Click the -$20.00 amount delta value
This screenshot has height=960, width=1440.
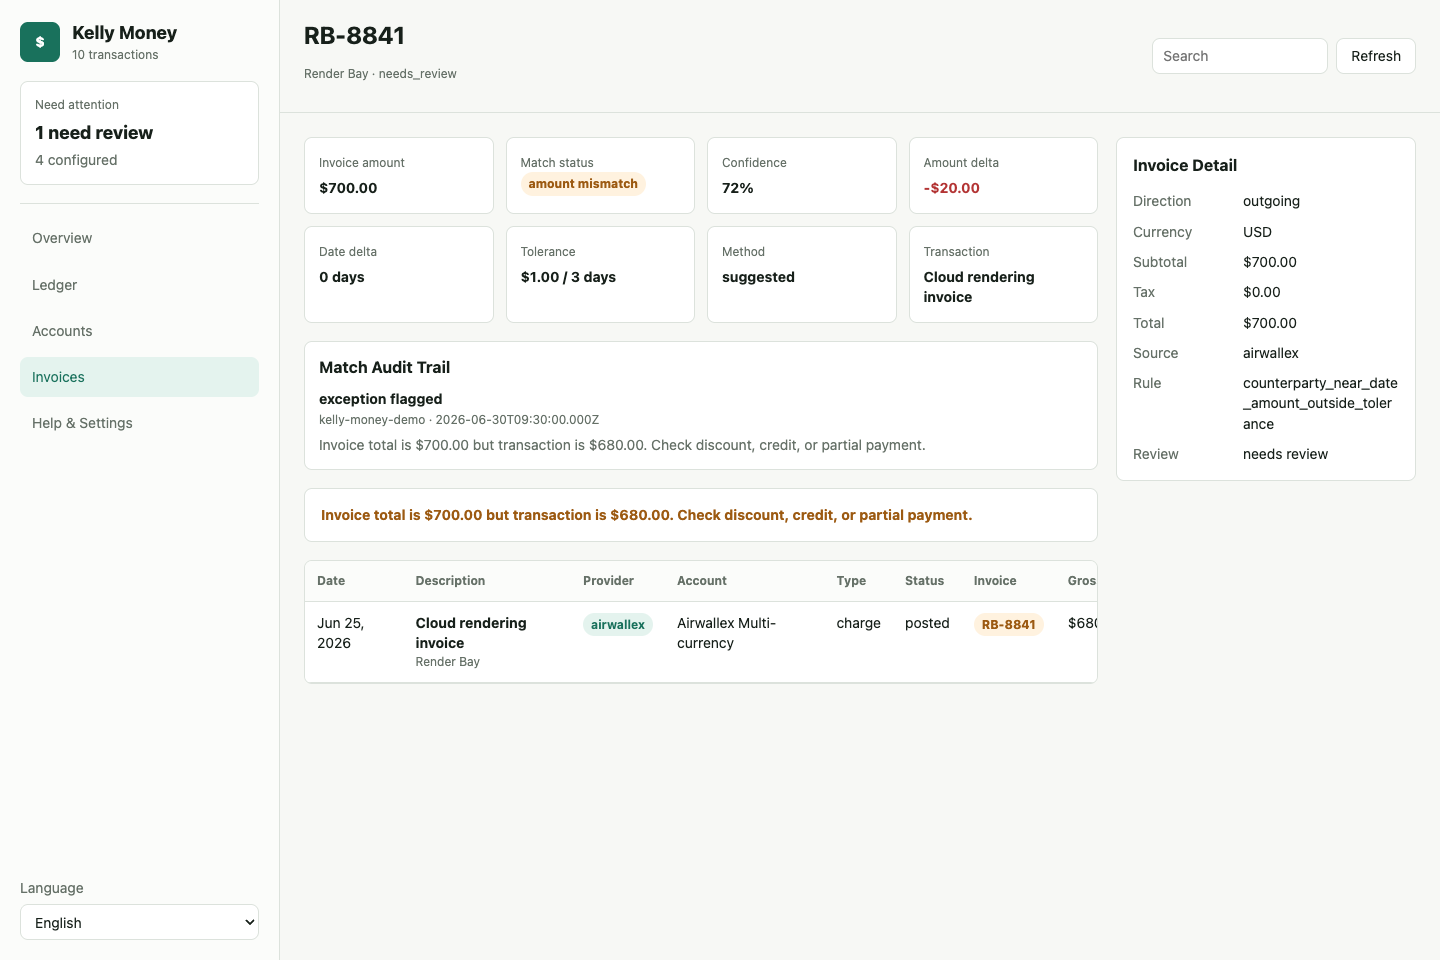pos(952,188)
